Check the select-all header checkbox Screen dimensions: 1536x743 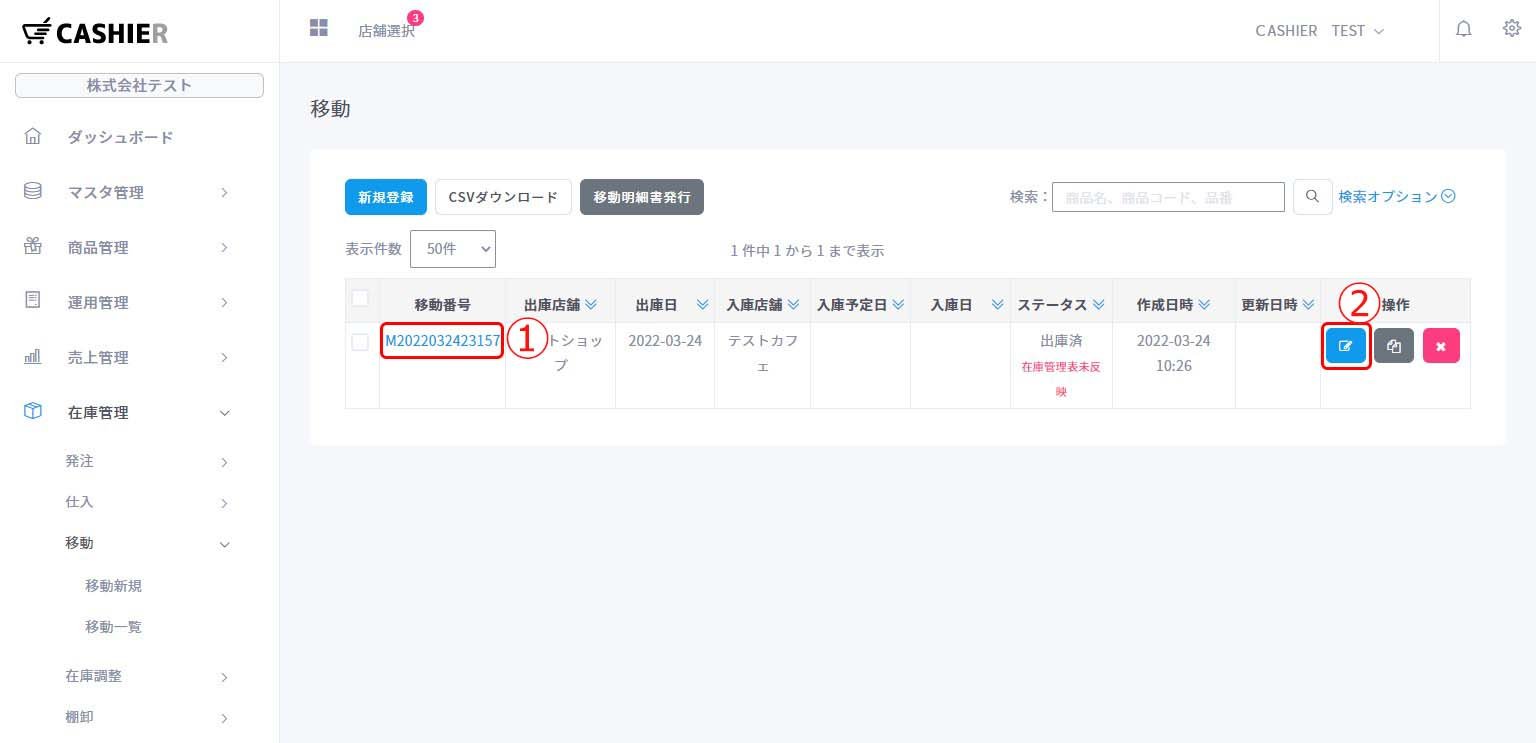360,298
